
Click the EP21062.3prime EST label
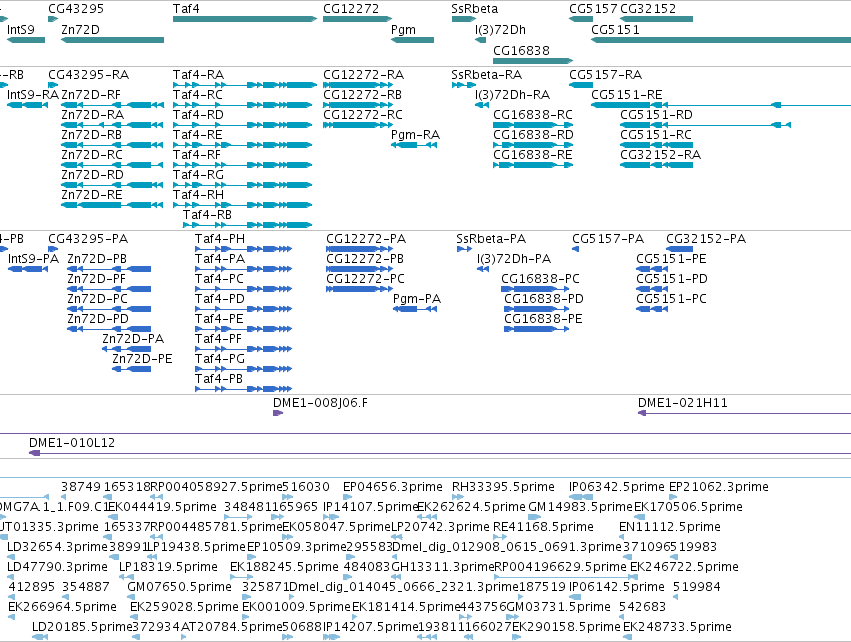pyautogui.click(x=719, y=487)
